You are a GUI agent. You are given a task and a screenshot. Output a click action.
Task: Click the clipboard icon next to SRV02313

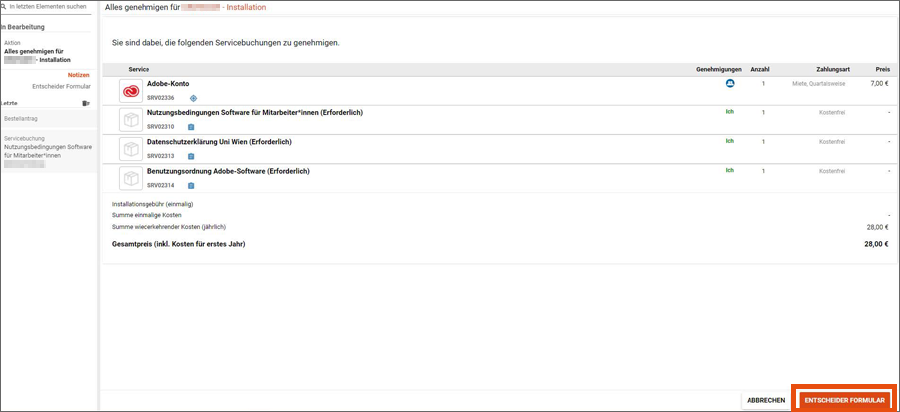pyautogui.click(x=191, y=156)
